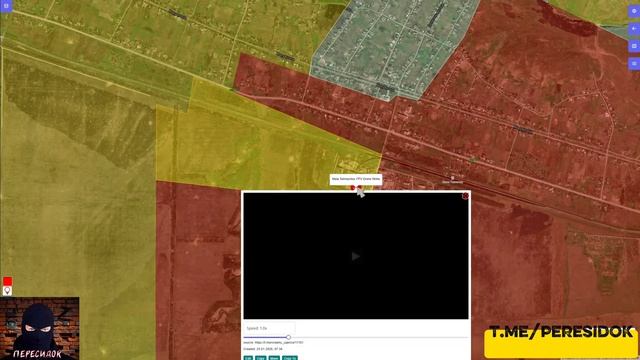Click the map pin icon below red swatch
The image size is (640, 360).
tap(7, 291)
